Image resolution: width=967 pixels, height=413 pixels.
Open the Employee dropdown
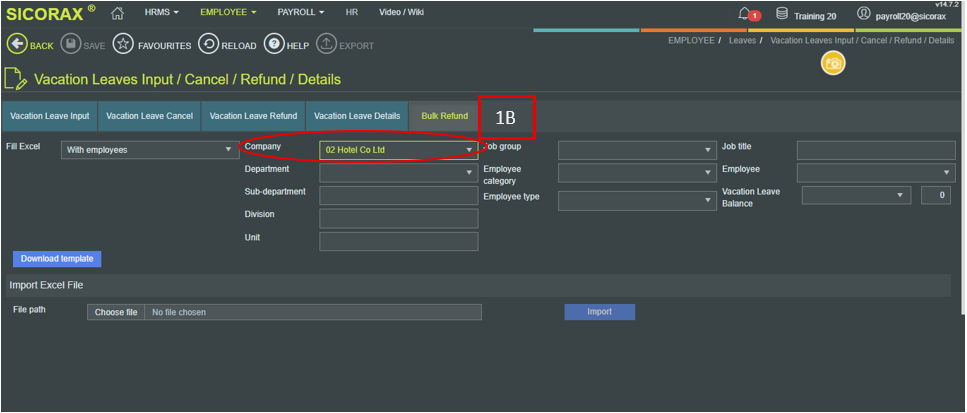(x=876, y=173)
